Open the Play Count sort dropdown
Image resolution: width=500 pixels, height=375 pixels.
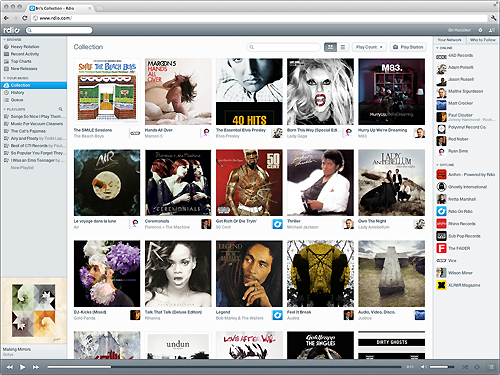(x=369, y=47)
